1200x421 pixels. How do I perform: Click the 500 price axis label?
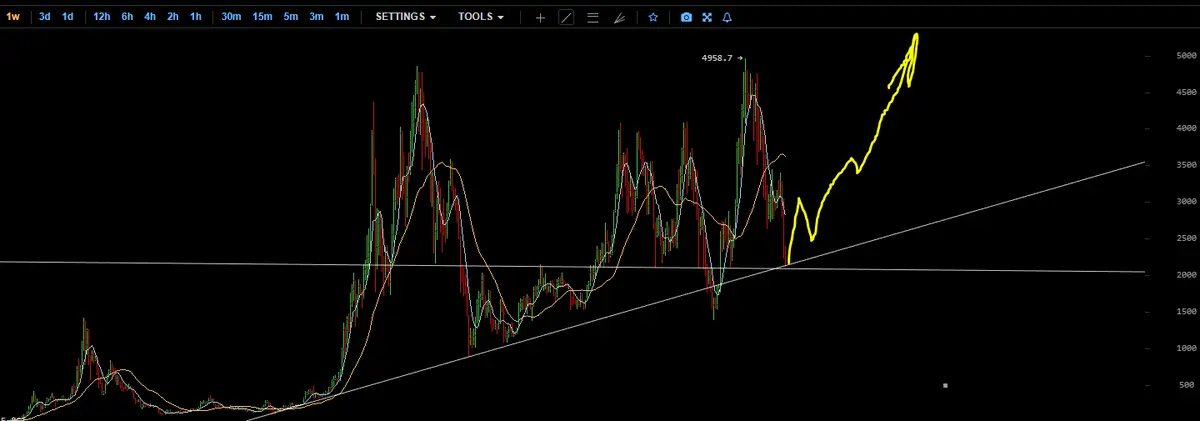coord(1188,385)
